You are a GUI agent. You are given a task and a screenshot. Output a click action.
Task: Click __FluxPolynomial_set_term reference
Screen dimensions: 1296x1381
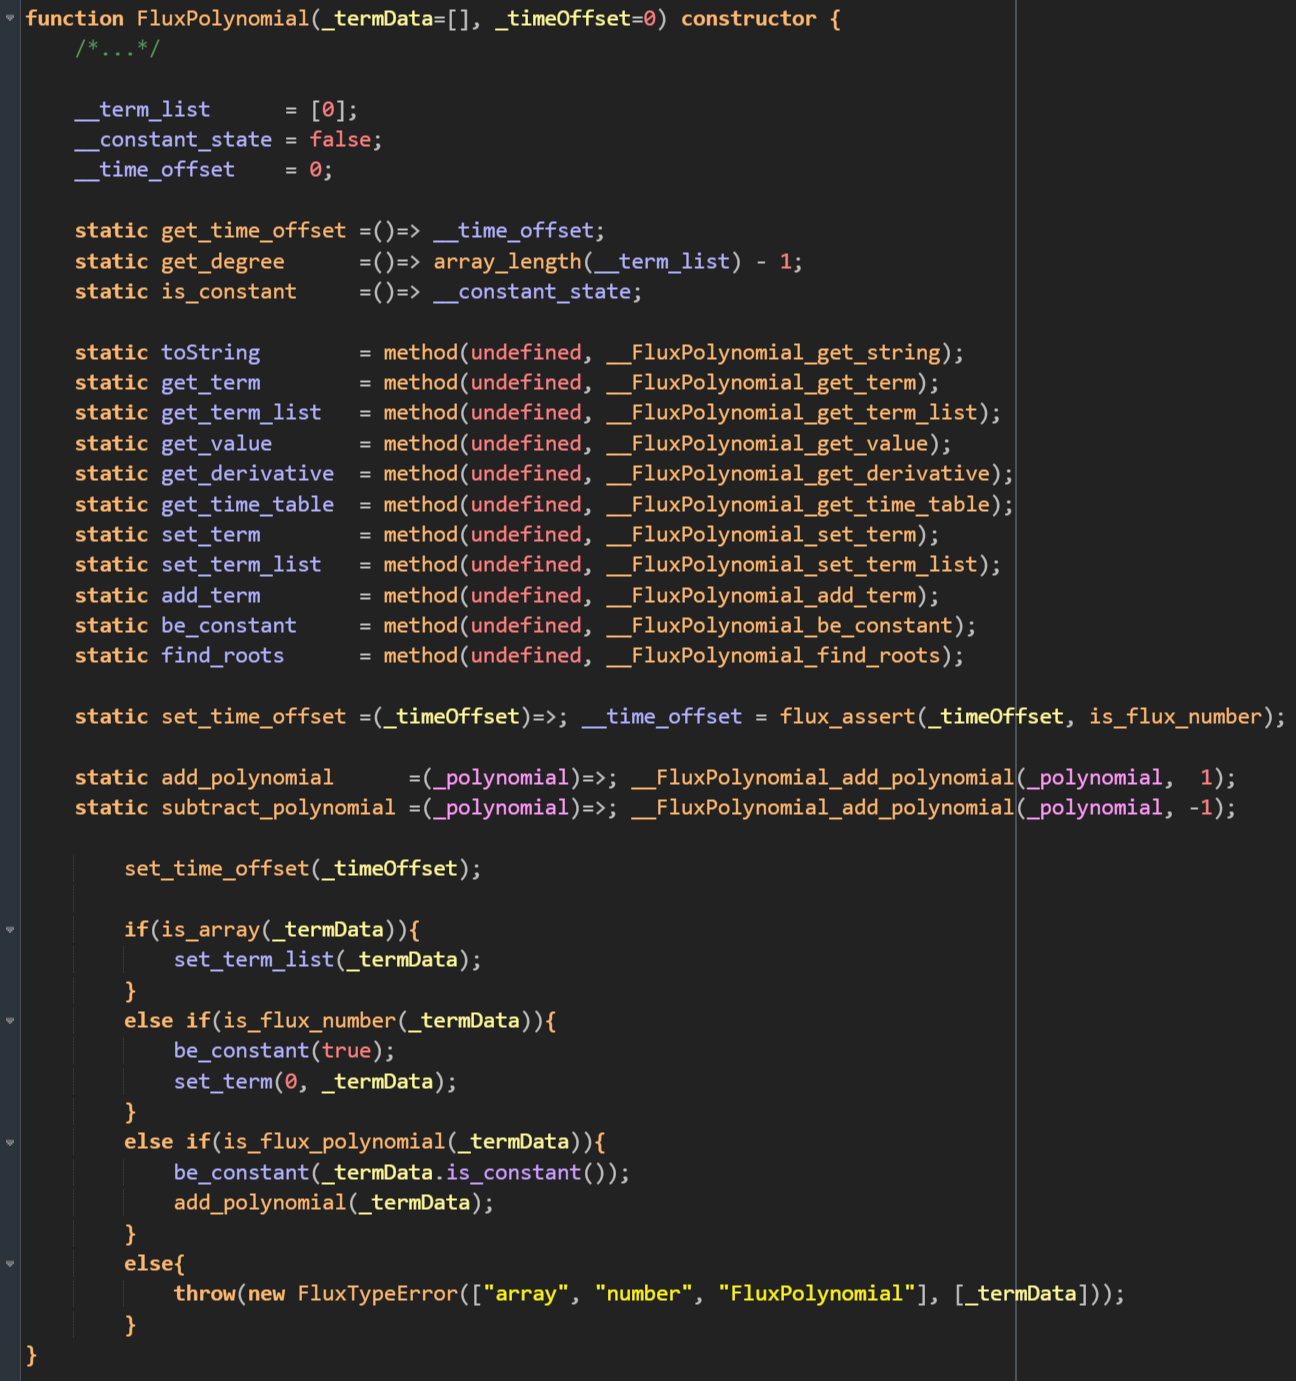(x=761, y=534)
